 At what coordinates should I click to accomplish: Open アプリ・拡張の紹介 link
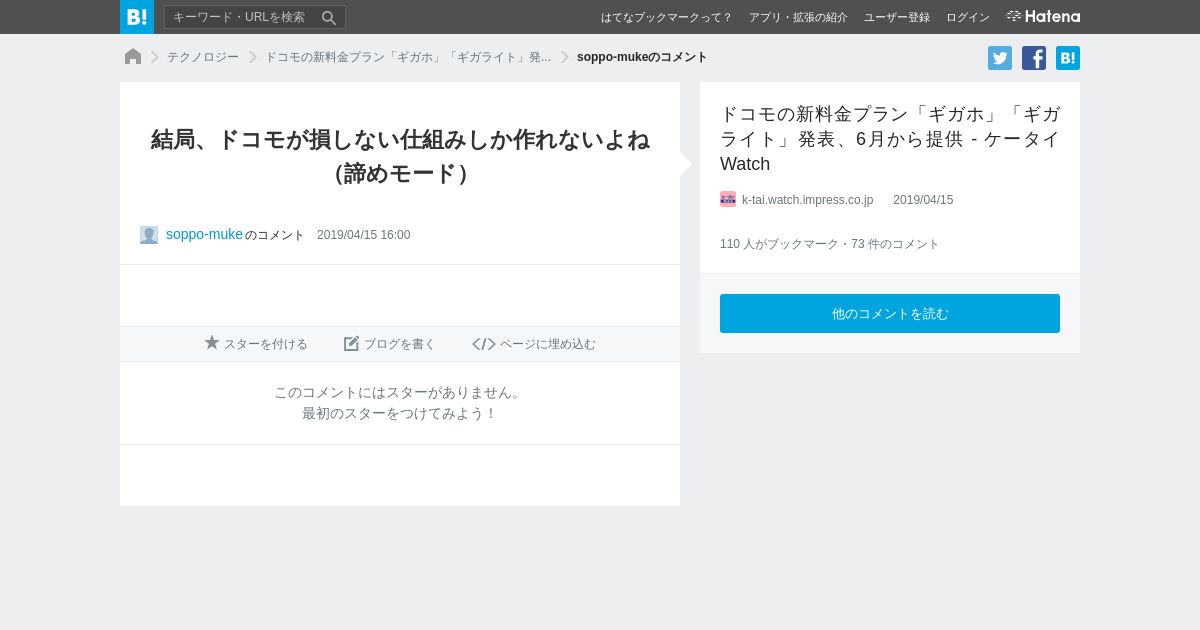point(798,17)
